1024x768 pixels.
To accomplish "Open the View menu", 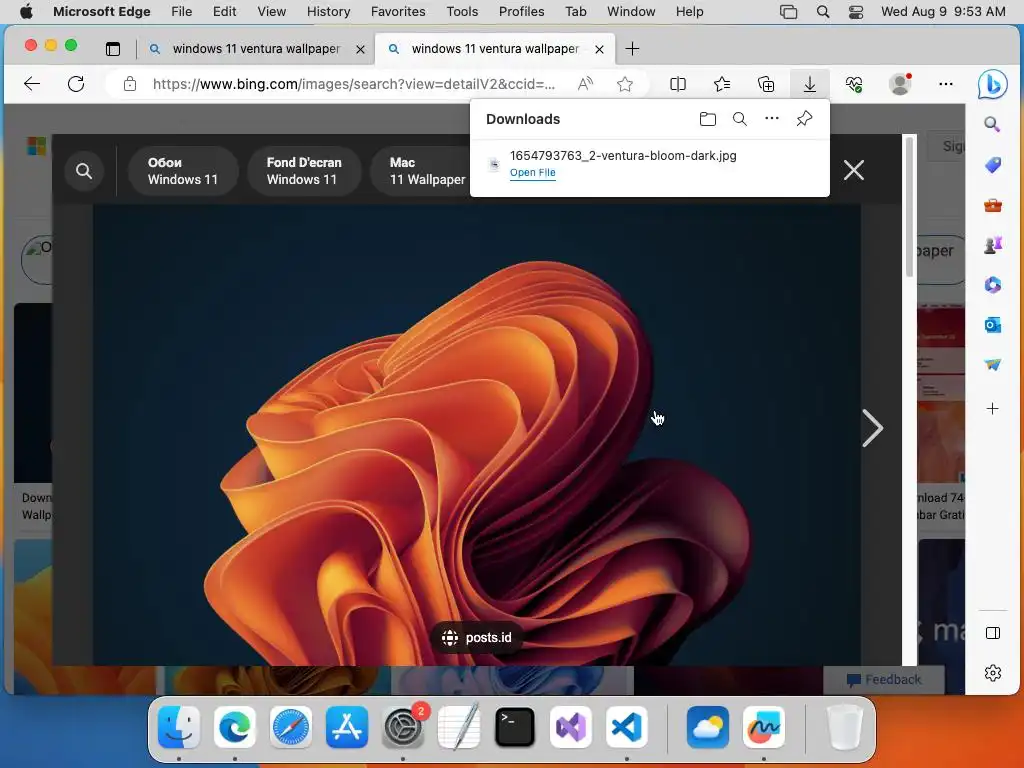I will pos(271,12).
